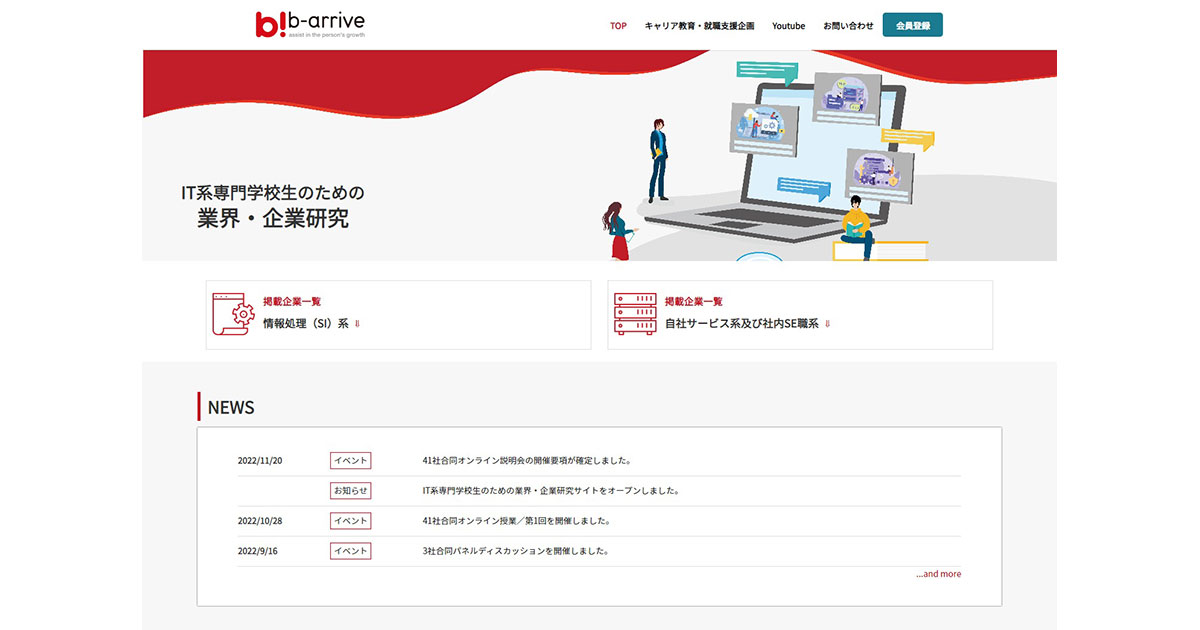Open the ...and more news link
1200x630 pixels.
[938, 573]
